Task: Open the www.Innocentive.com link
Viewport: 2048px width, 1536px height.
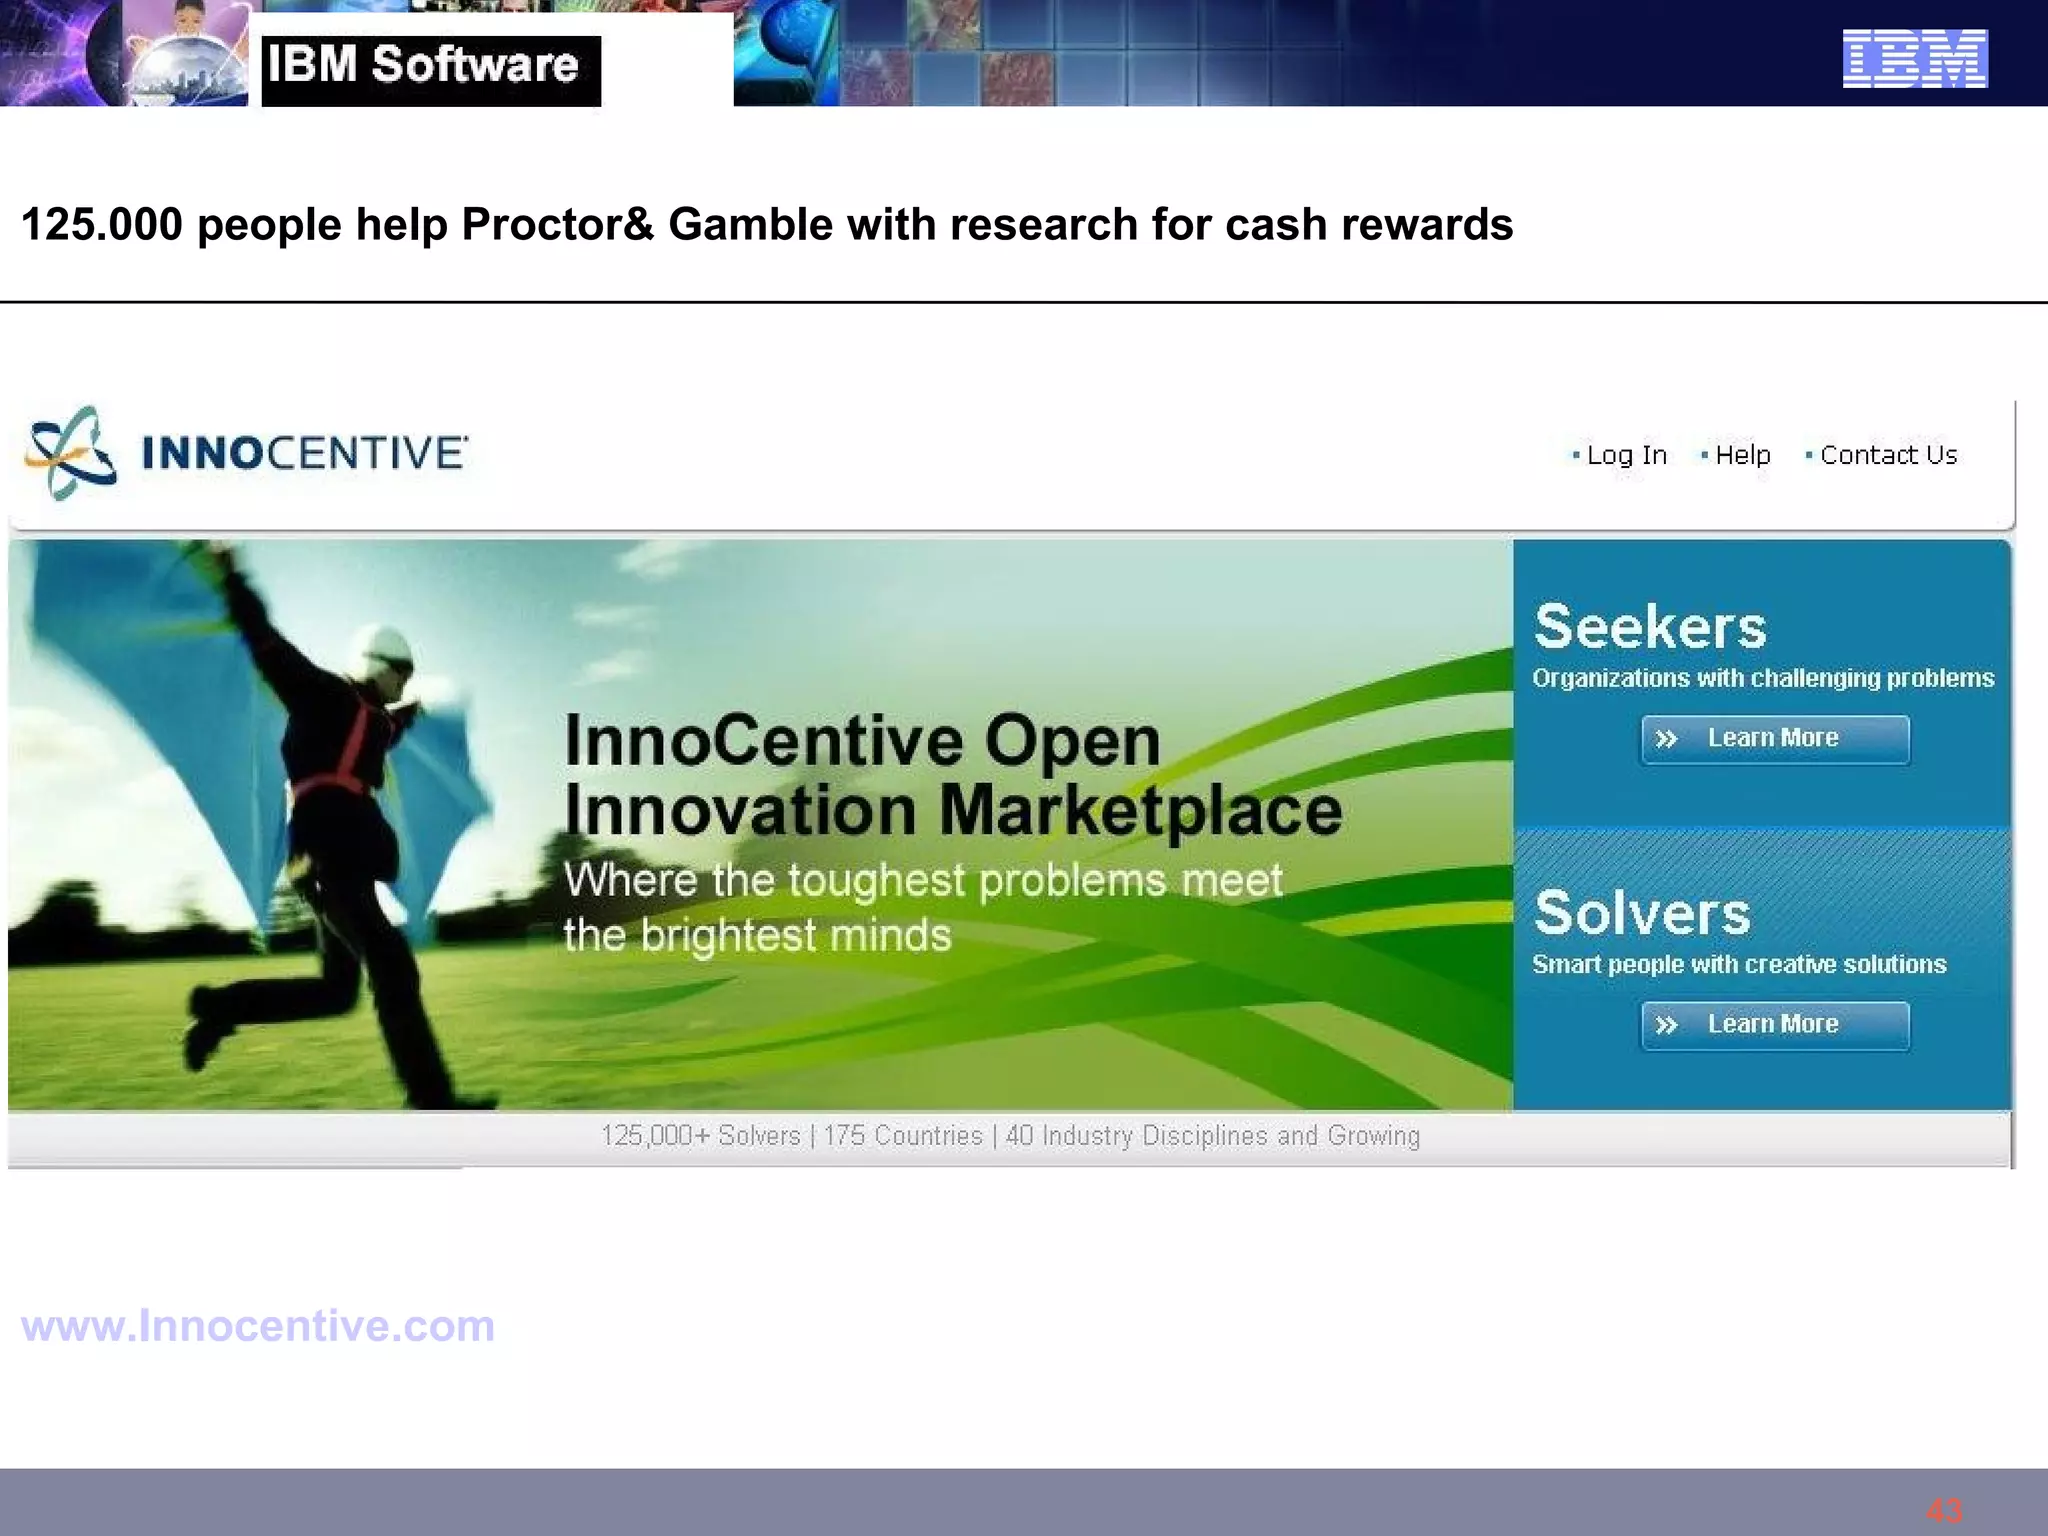Action: [258, 1326]
